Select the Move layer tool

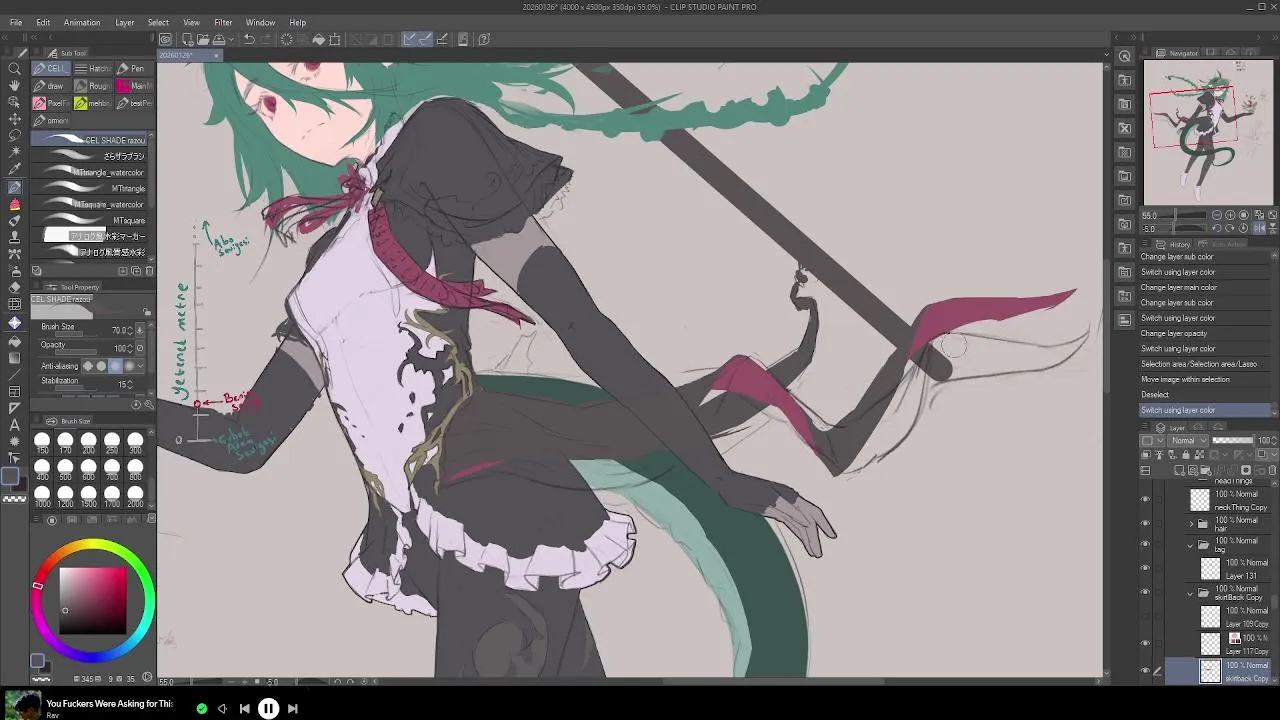[15, 119]
